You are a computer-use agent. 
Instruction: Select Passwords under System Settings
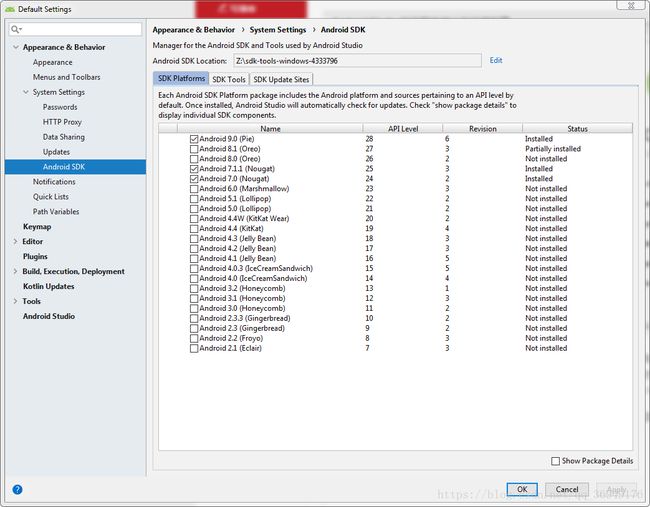point(60,107)
